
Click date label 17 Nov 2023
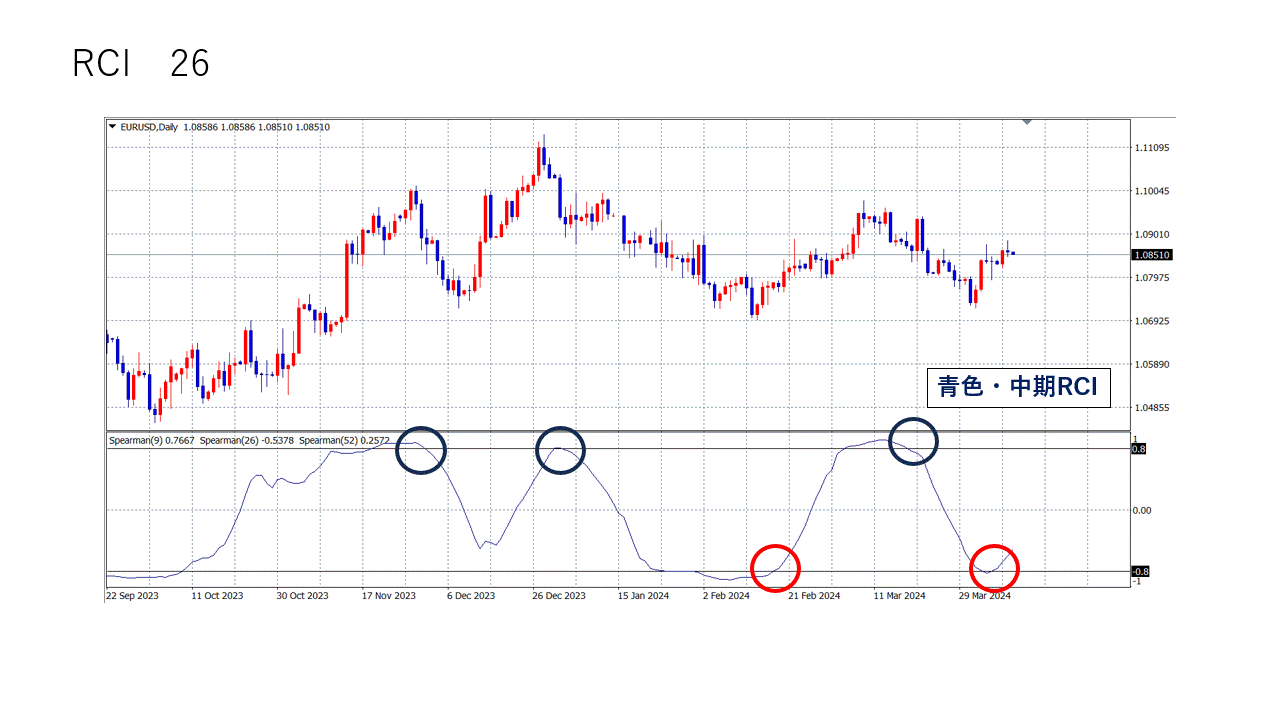tap(389, 595)
